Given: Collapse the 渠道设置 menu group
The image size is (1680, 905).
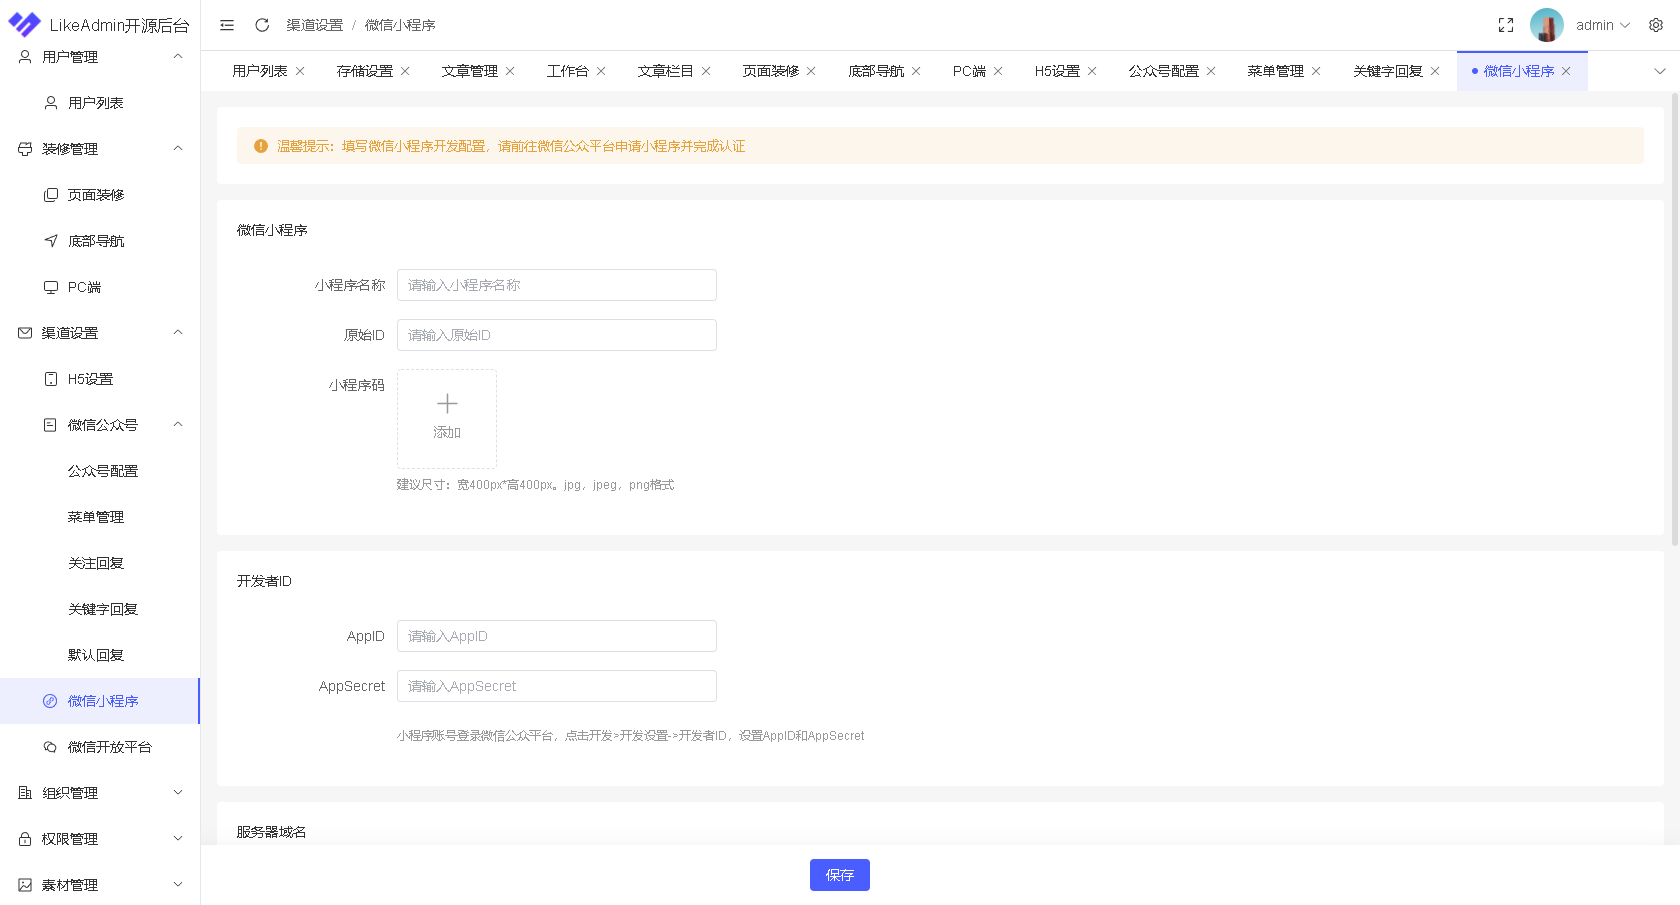Looking at the screenshot, I should [100, 333].
